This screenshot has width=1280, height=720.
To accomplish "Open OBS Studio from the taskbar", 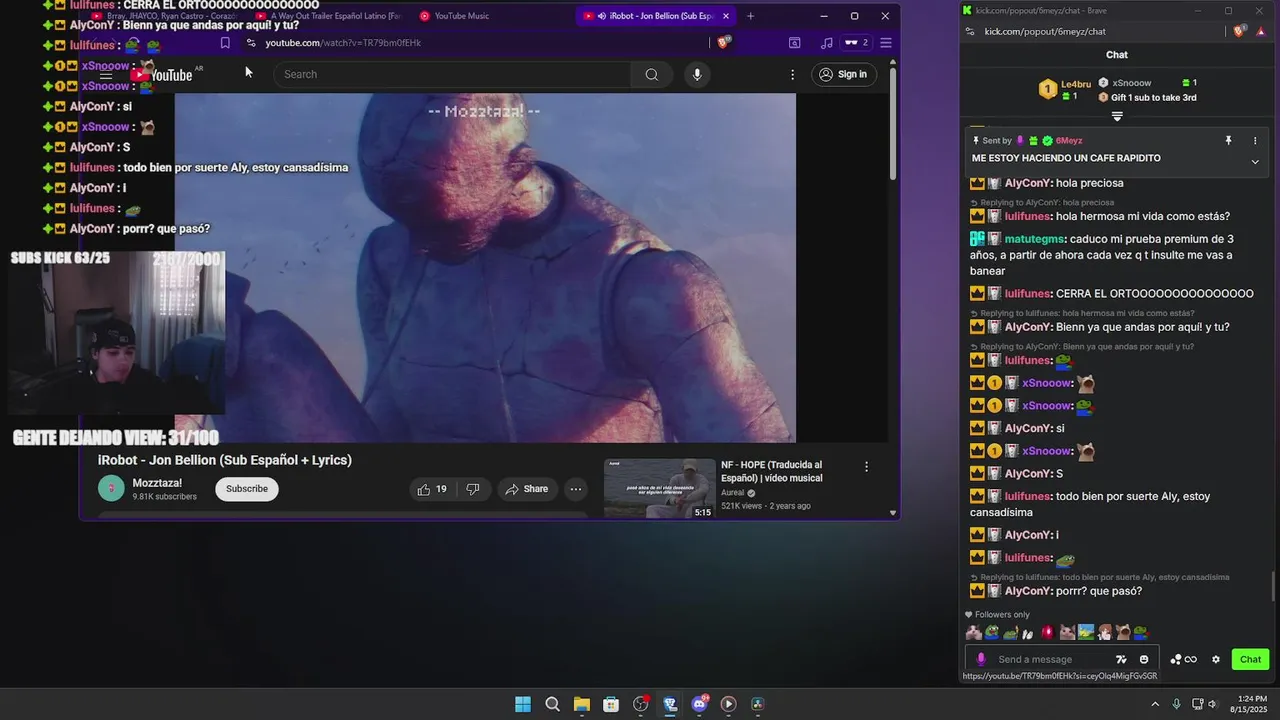I will (641, 704).
